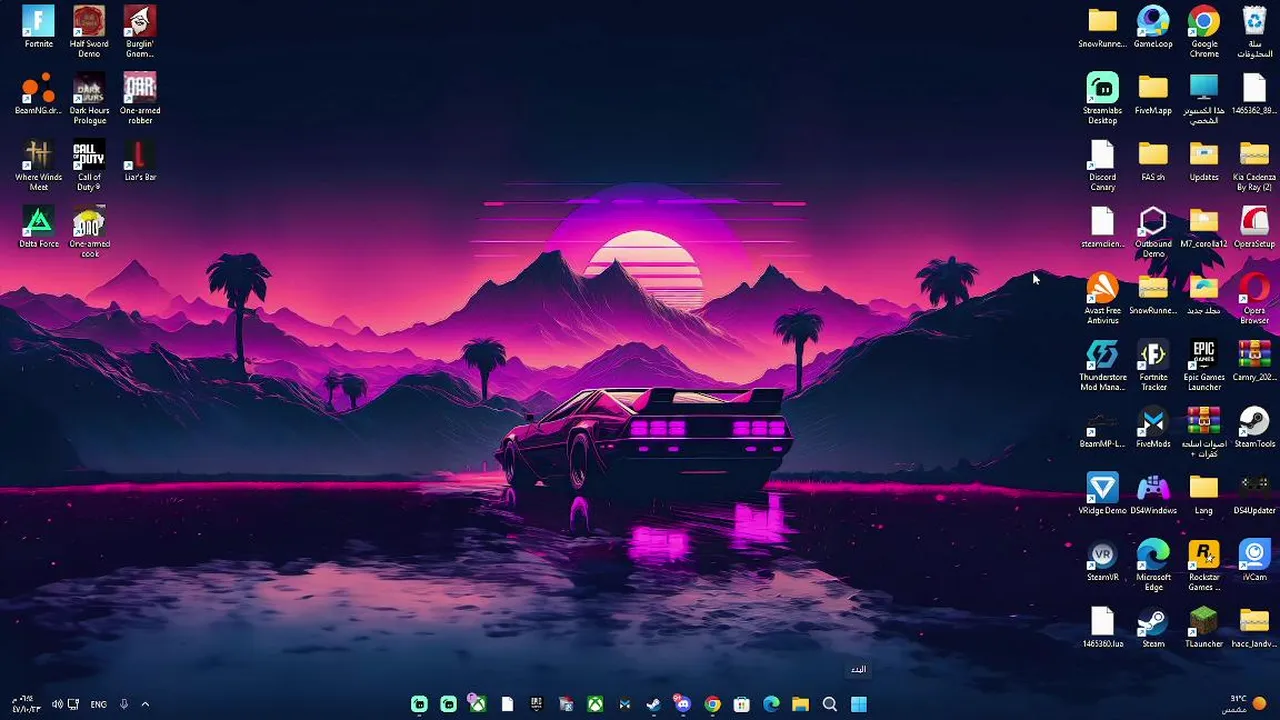Switch to Discord in the taskbar
The width and height of the screenshot is (1280, 720).
click(683, 704)
